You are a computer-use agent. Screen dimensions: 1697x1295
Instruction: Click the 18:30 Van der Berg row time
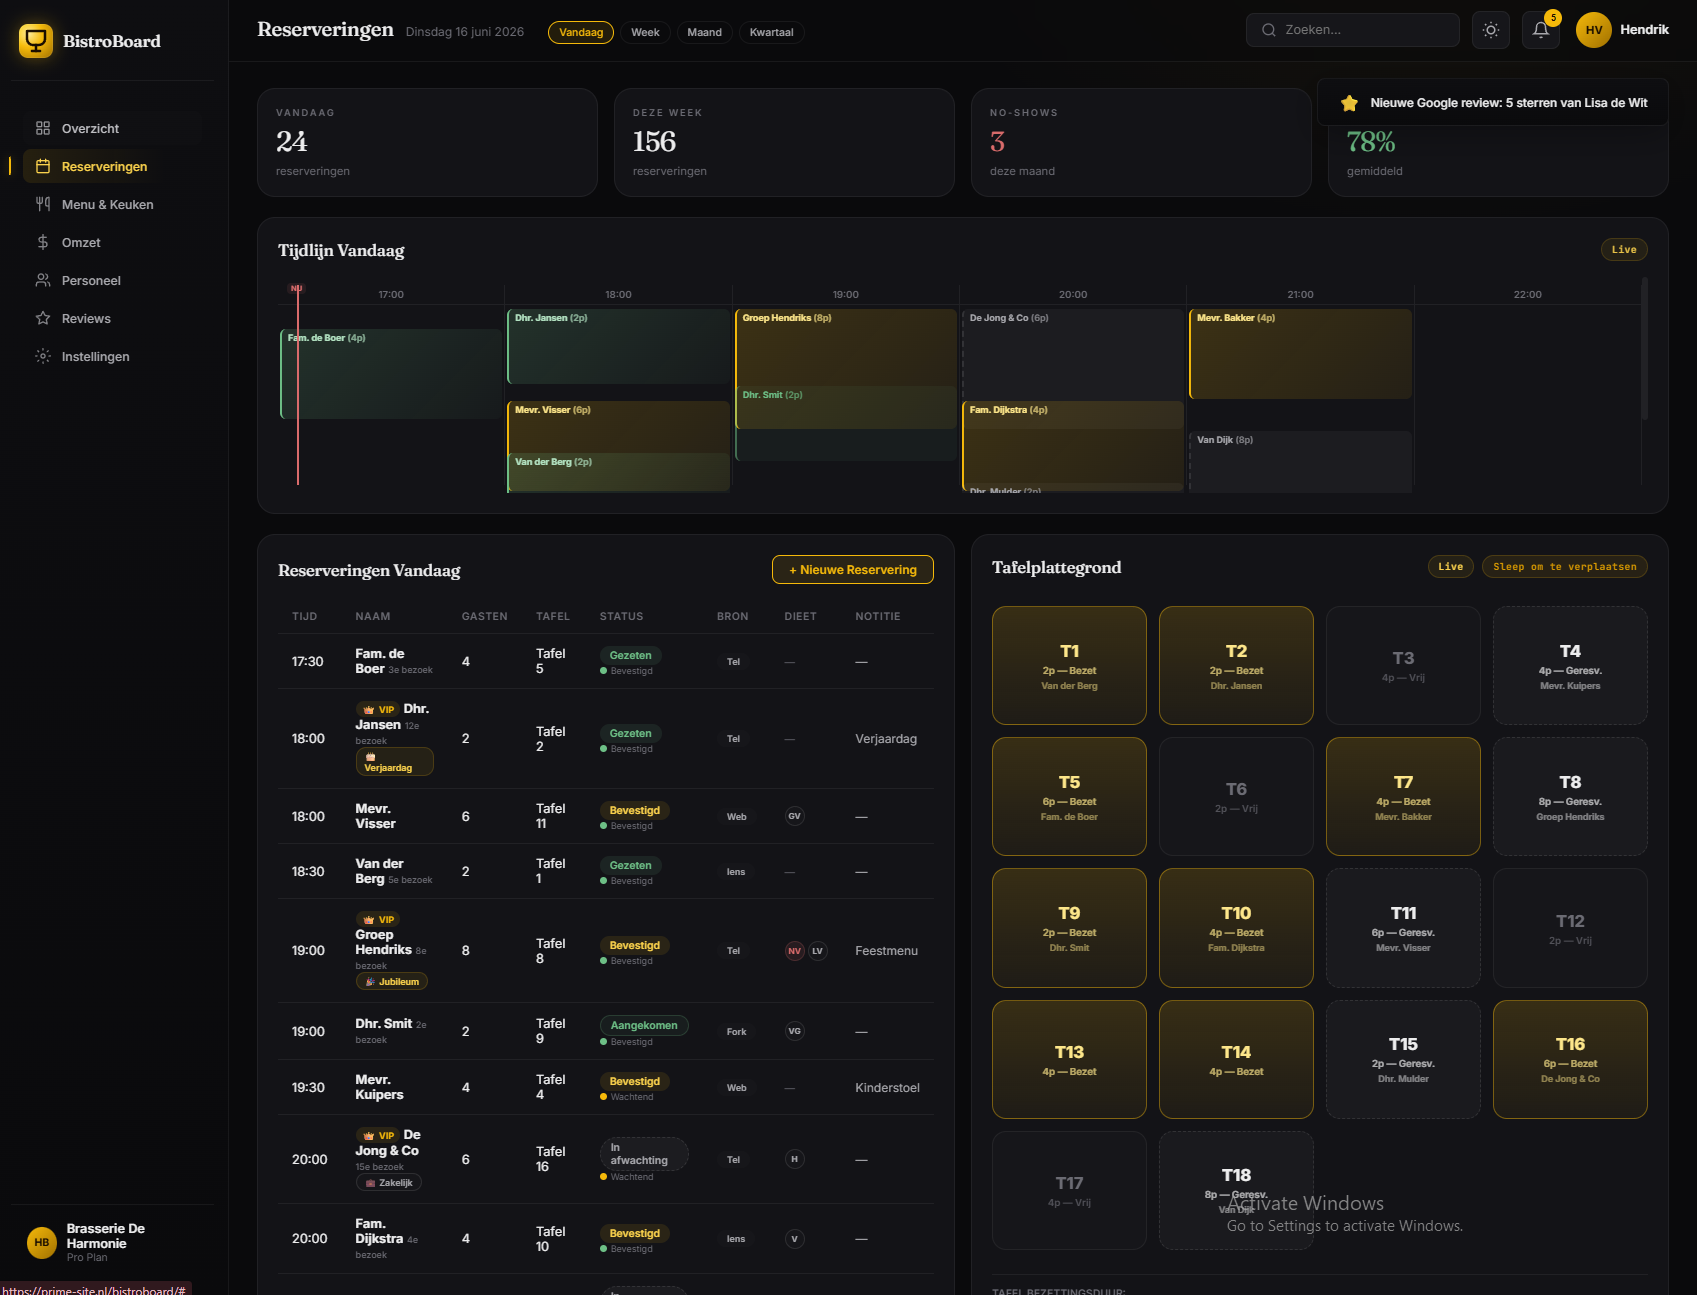[x=308, y=872]
